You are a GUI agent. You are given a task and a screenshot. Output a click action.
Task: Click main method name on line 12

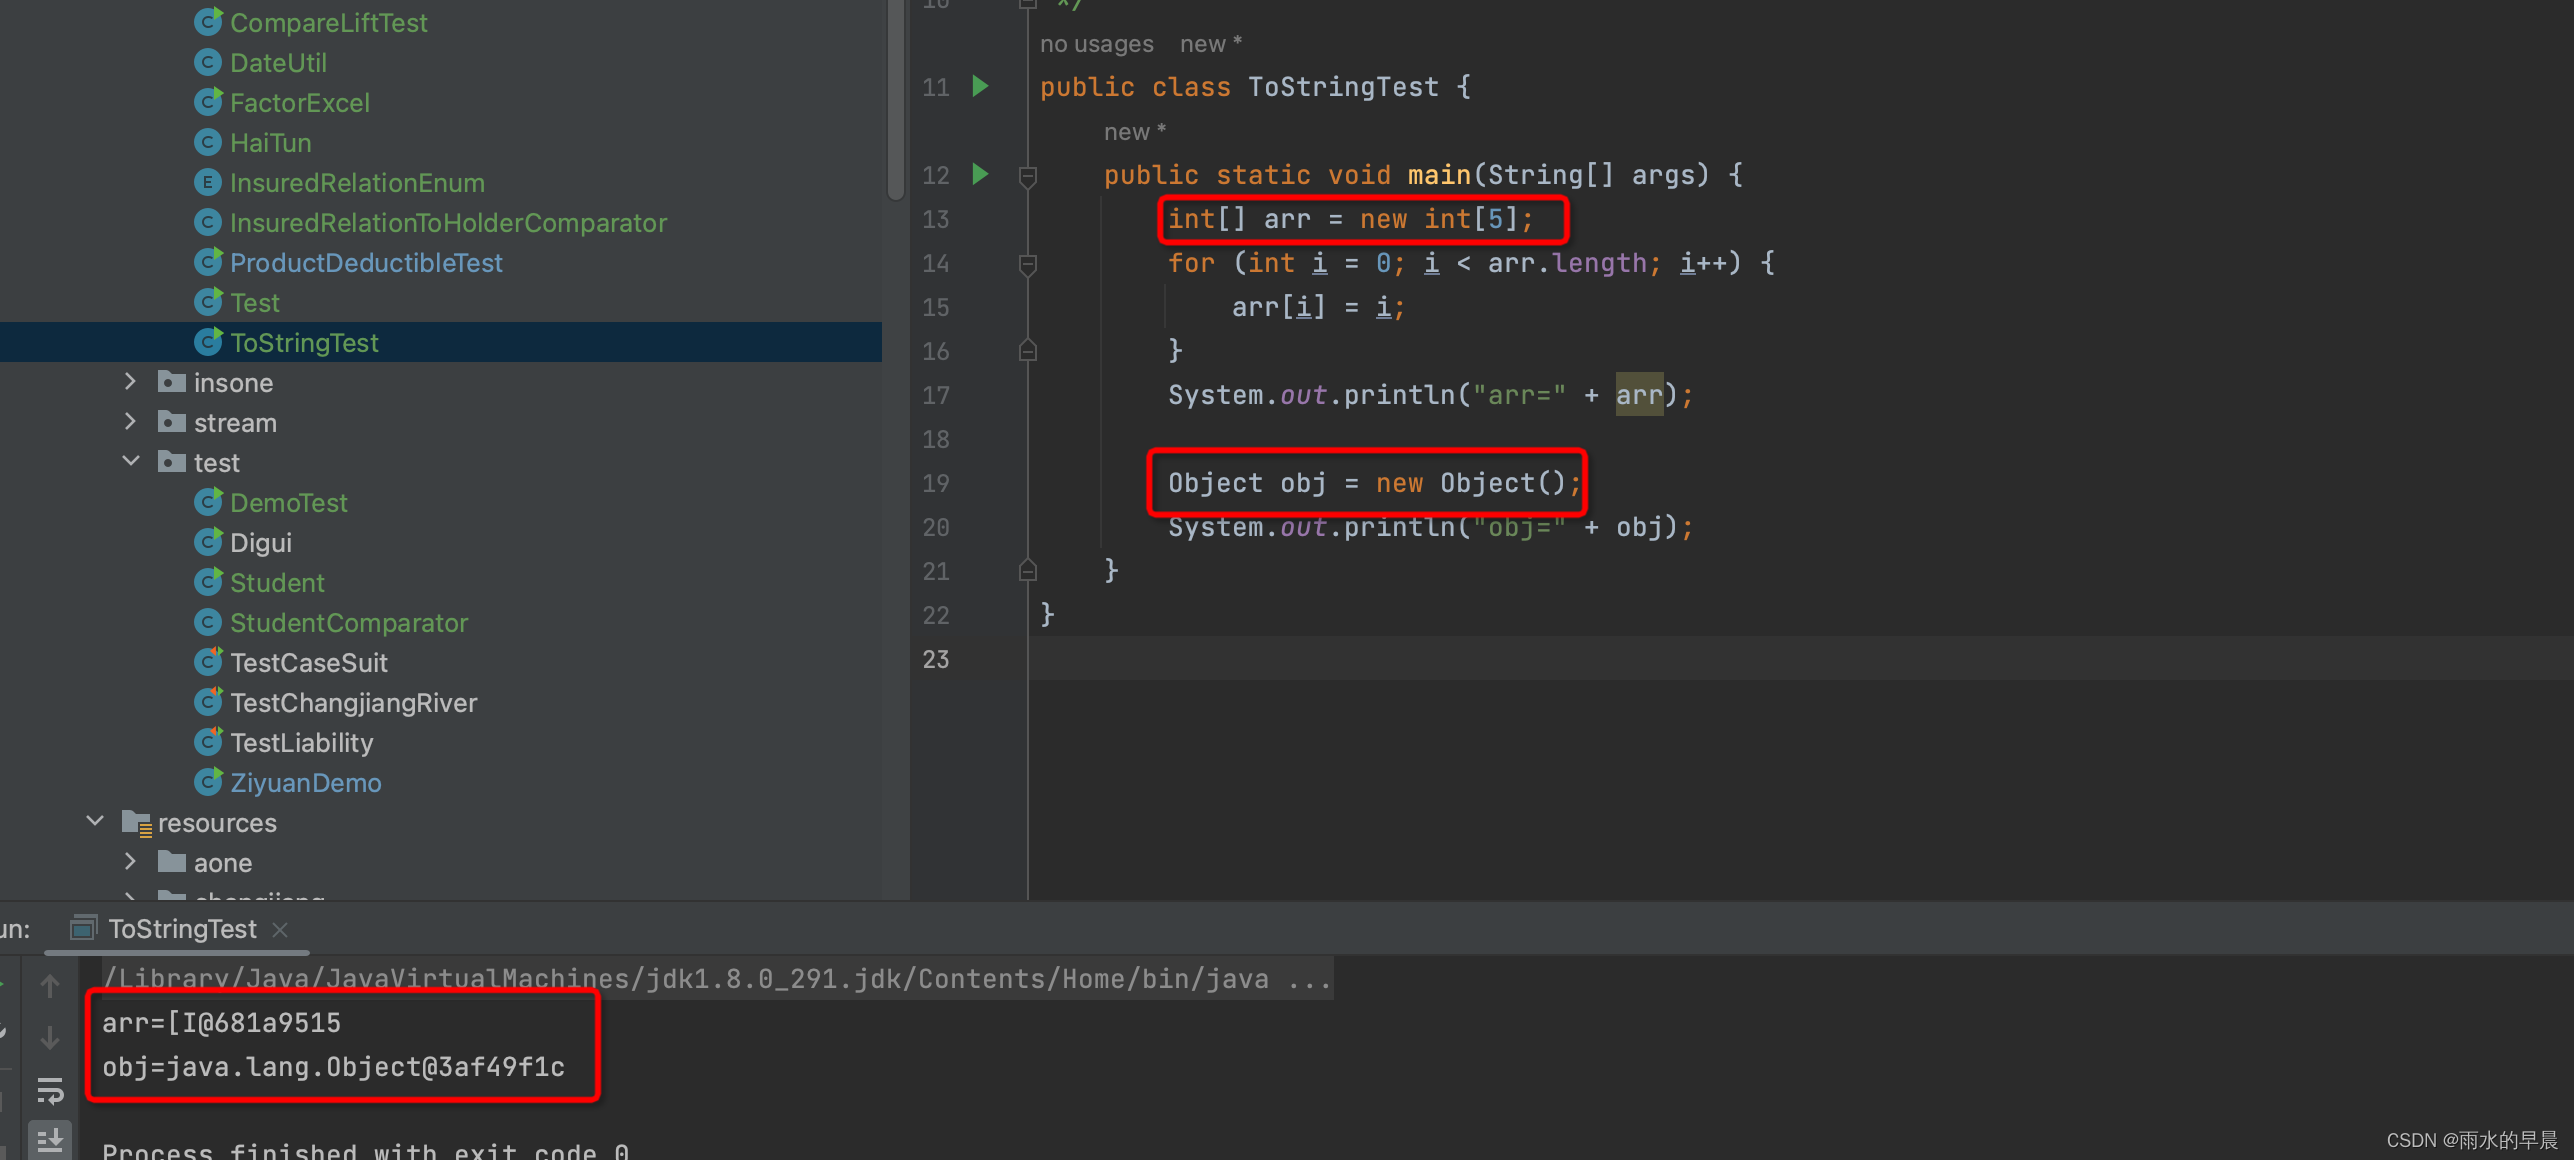pyautogui.click(x=1439, y=175)
